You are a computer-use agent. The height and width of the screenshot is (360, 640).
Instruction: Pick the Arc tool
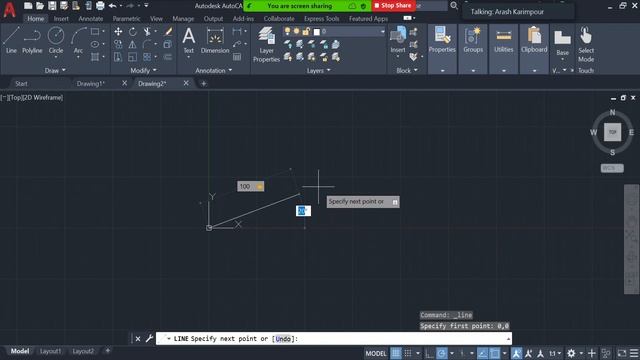pos(78,39)
